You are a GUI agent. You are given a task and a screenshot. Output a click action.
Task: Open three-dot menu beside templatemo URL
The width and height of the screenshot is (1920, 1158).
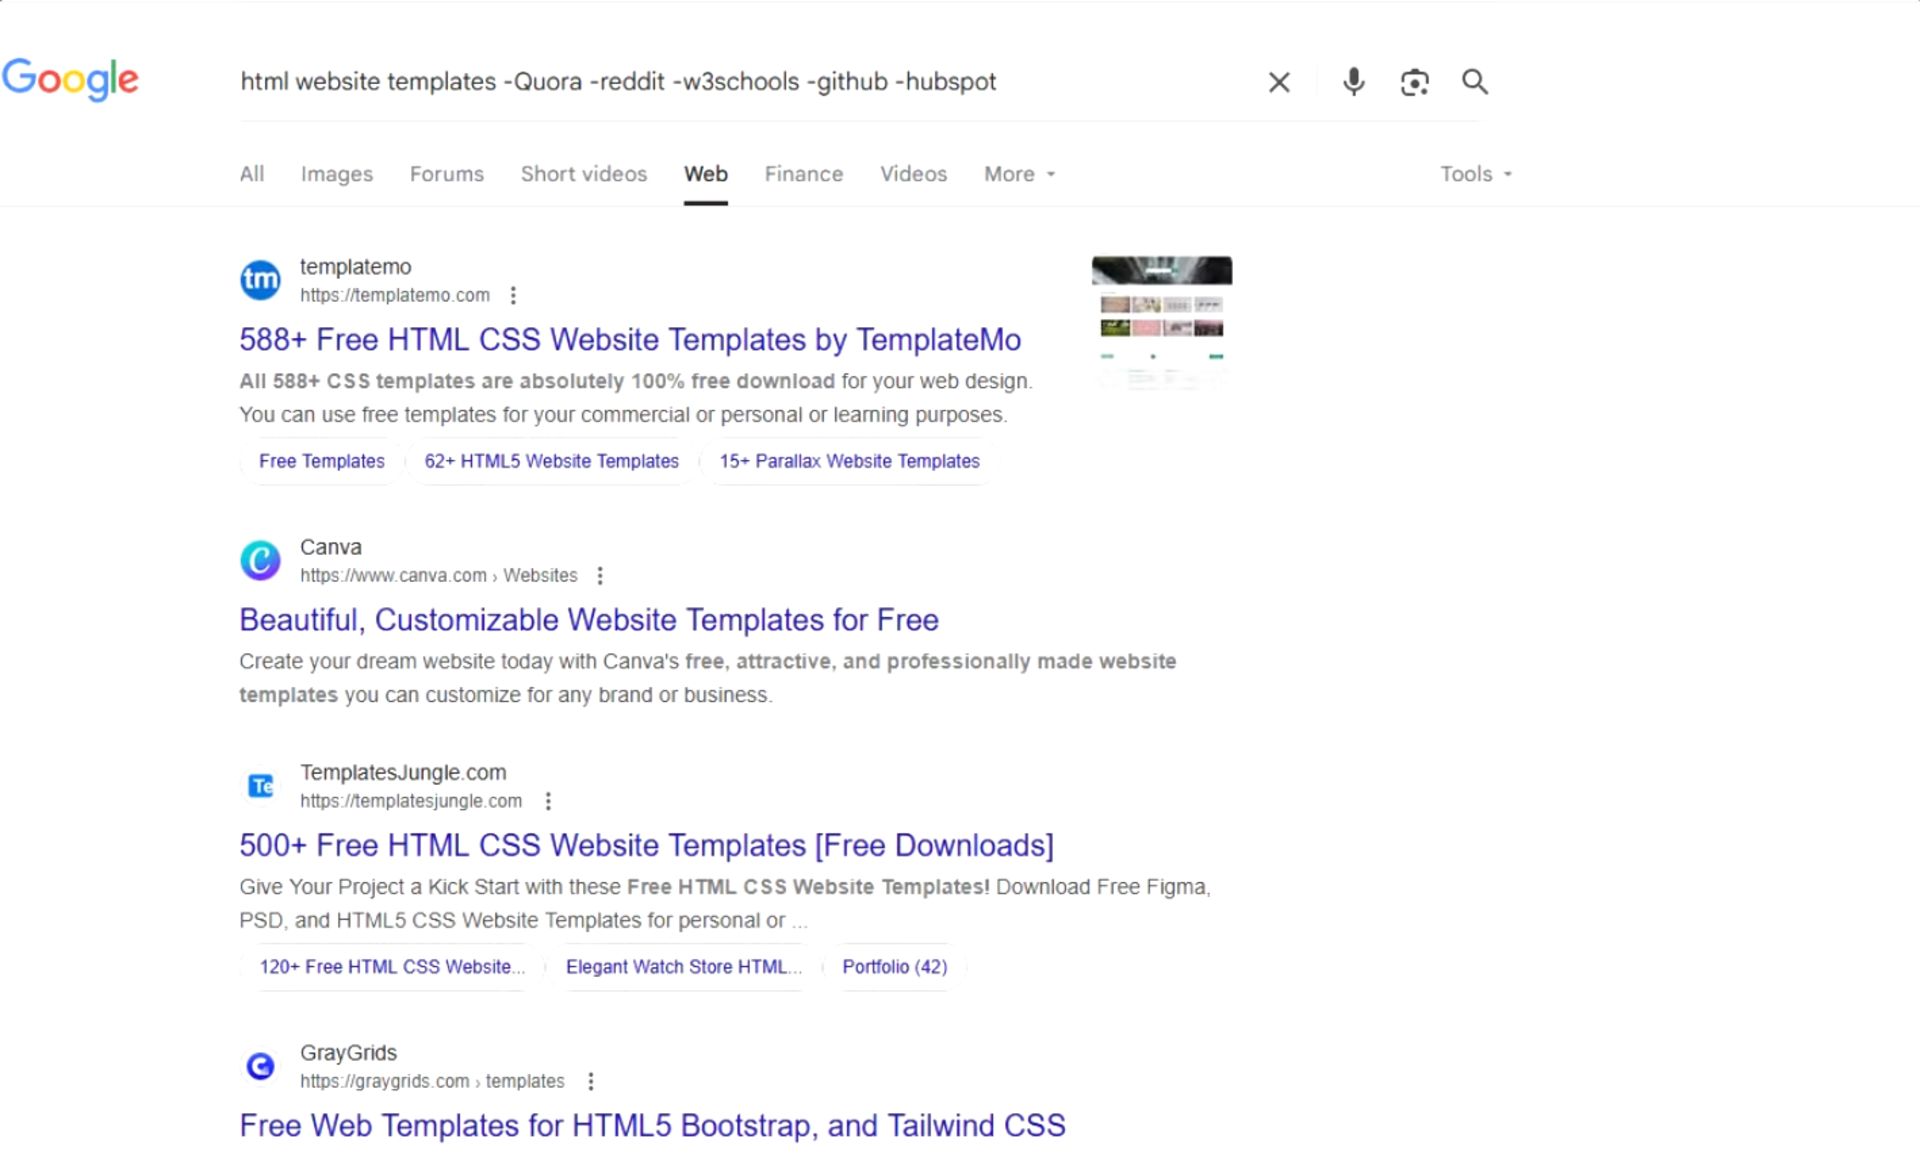(x=513, y=295)
